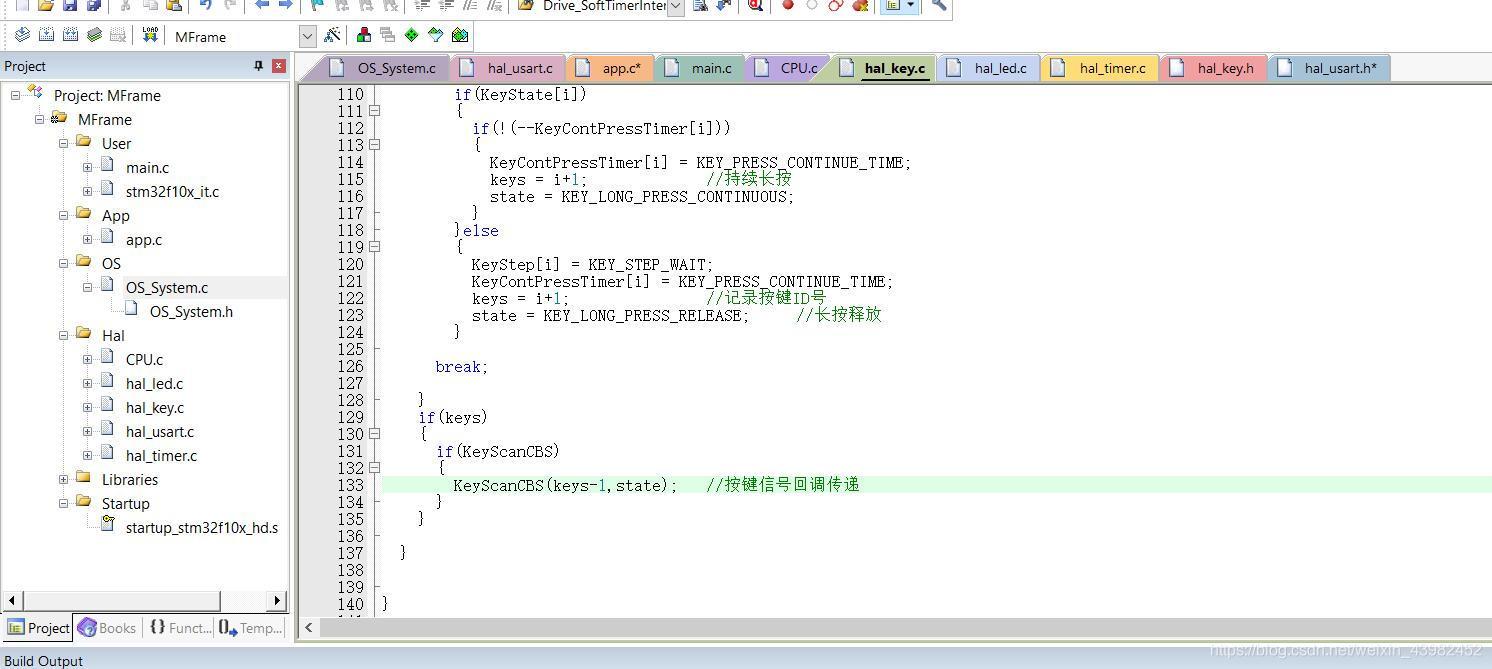Screen dimensions: 1492x669
Task: Select startup_stm32f10x_hd.s file
Action: pos(201,527)
